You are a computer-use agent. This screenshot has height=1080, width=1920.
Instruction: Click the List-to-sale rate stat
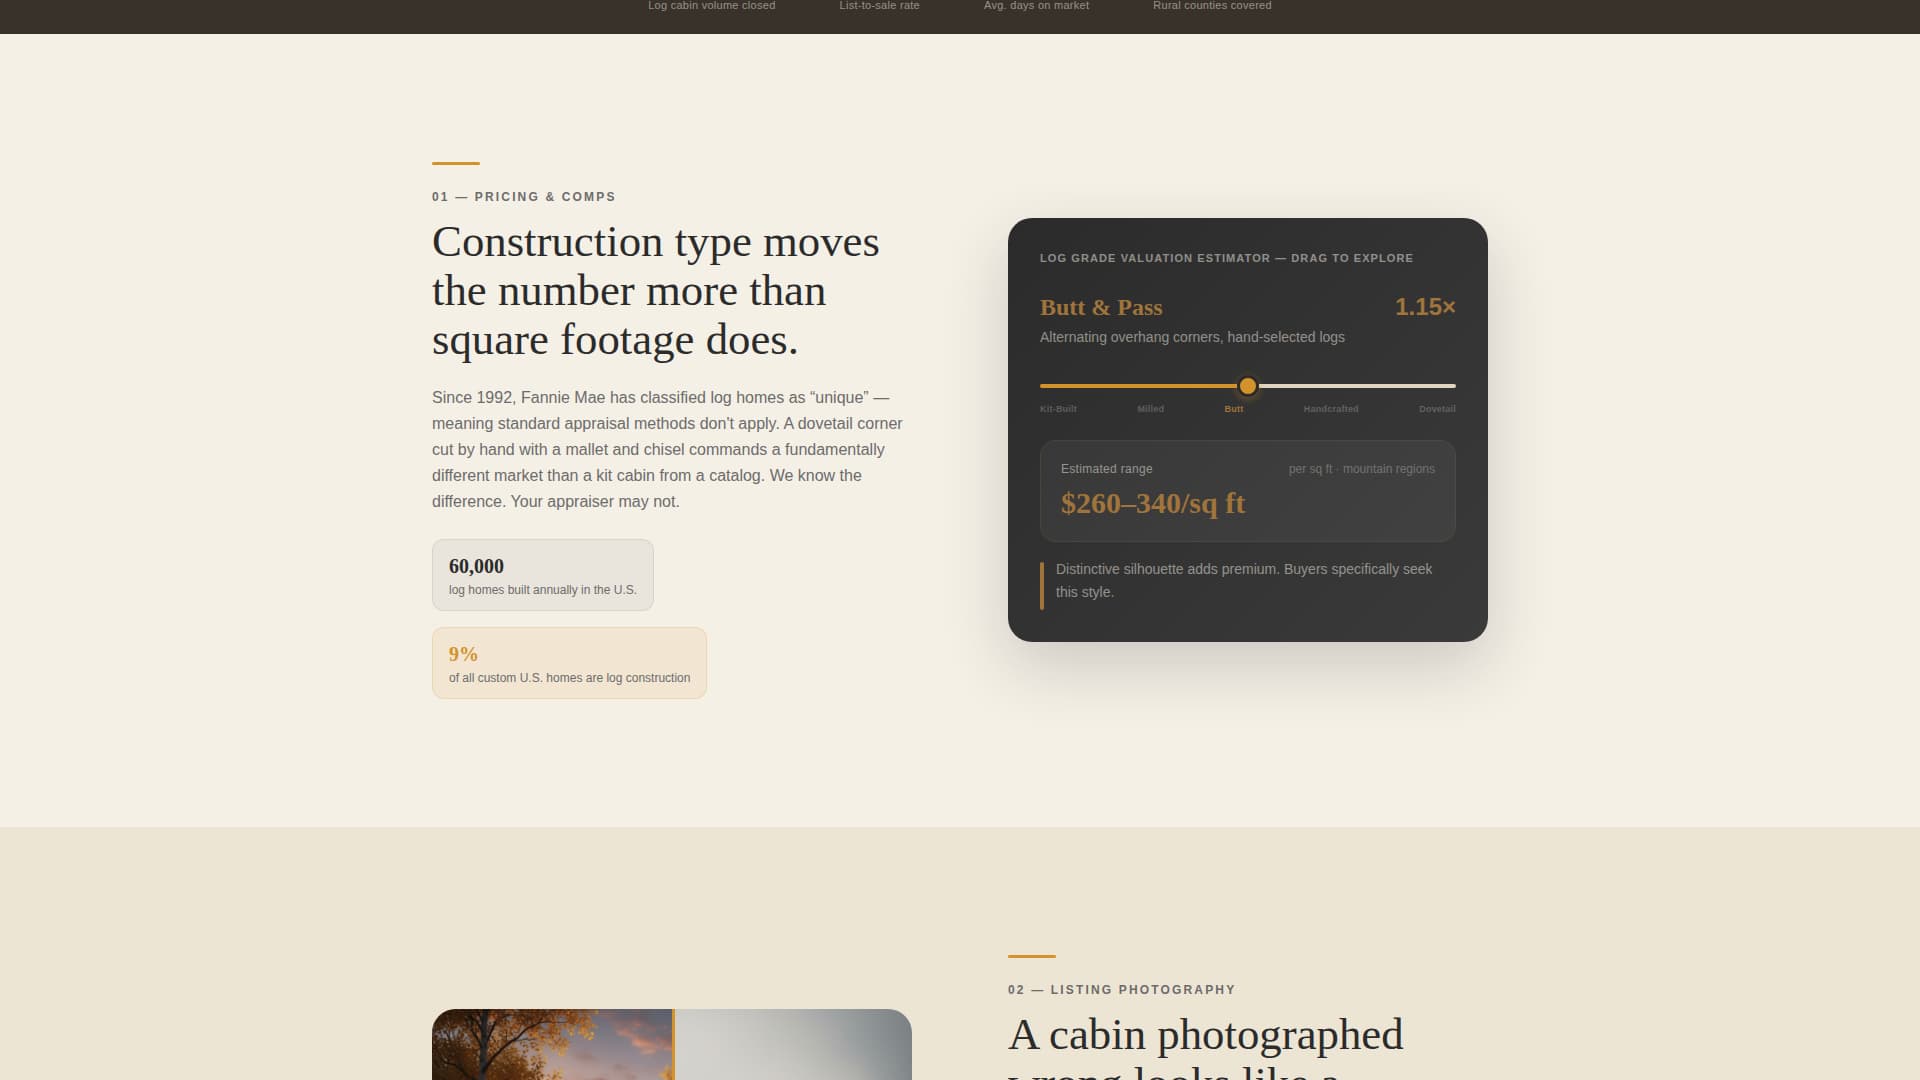[879, 6]
